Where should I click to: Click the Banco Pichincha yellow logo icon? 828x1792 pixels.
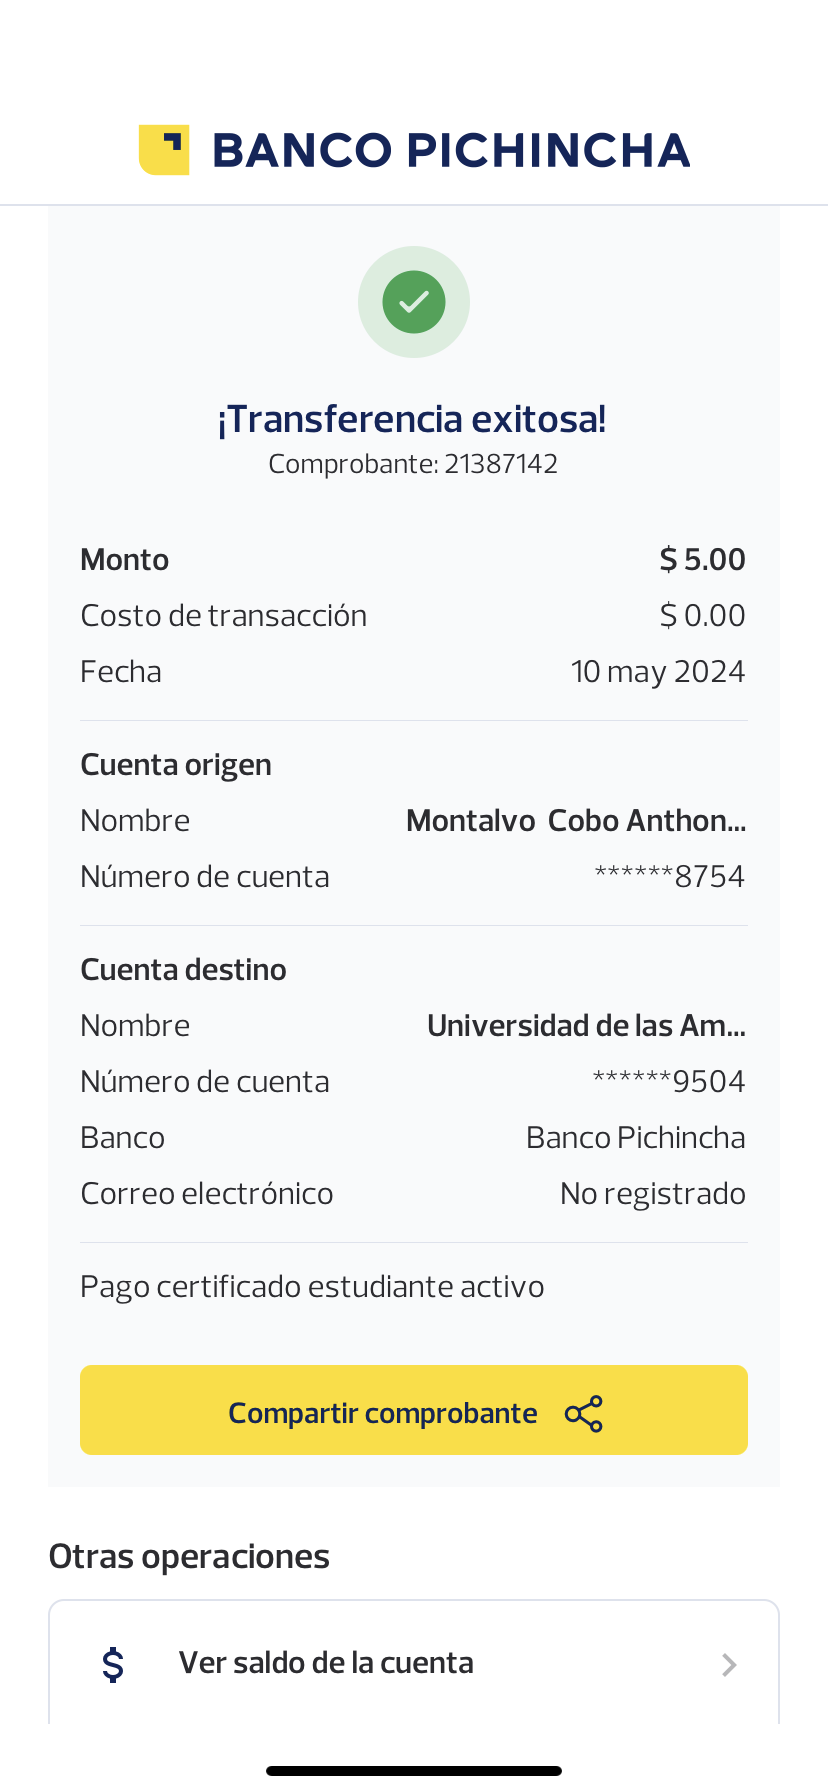[x=164, y=150]
